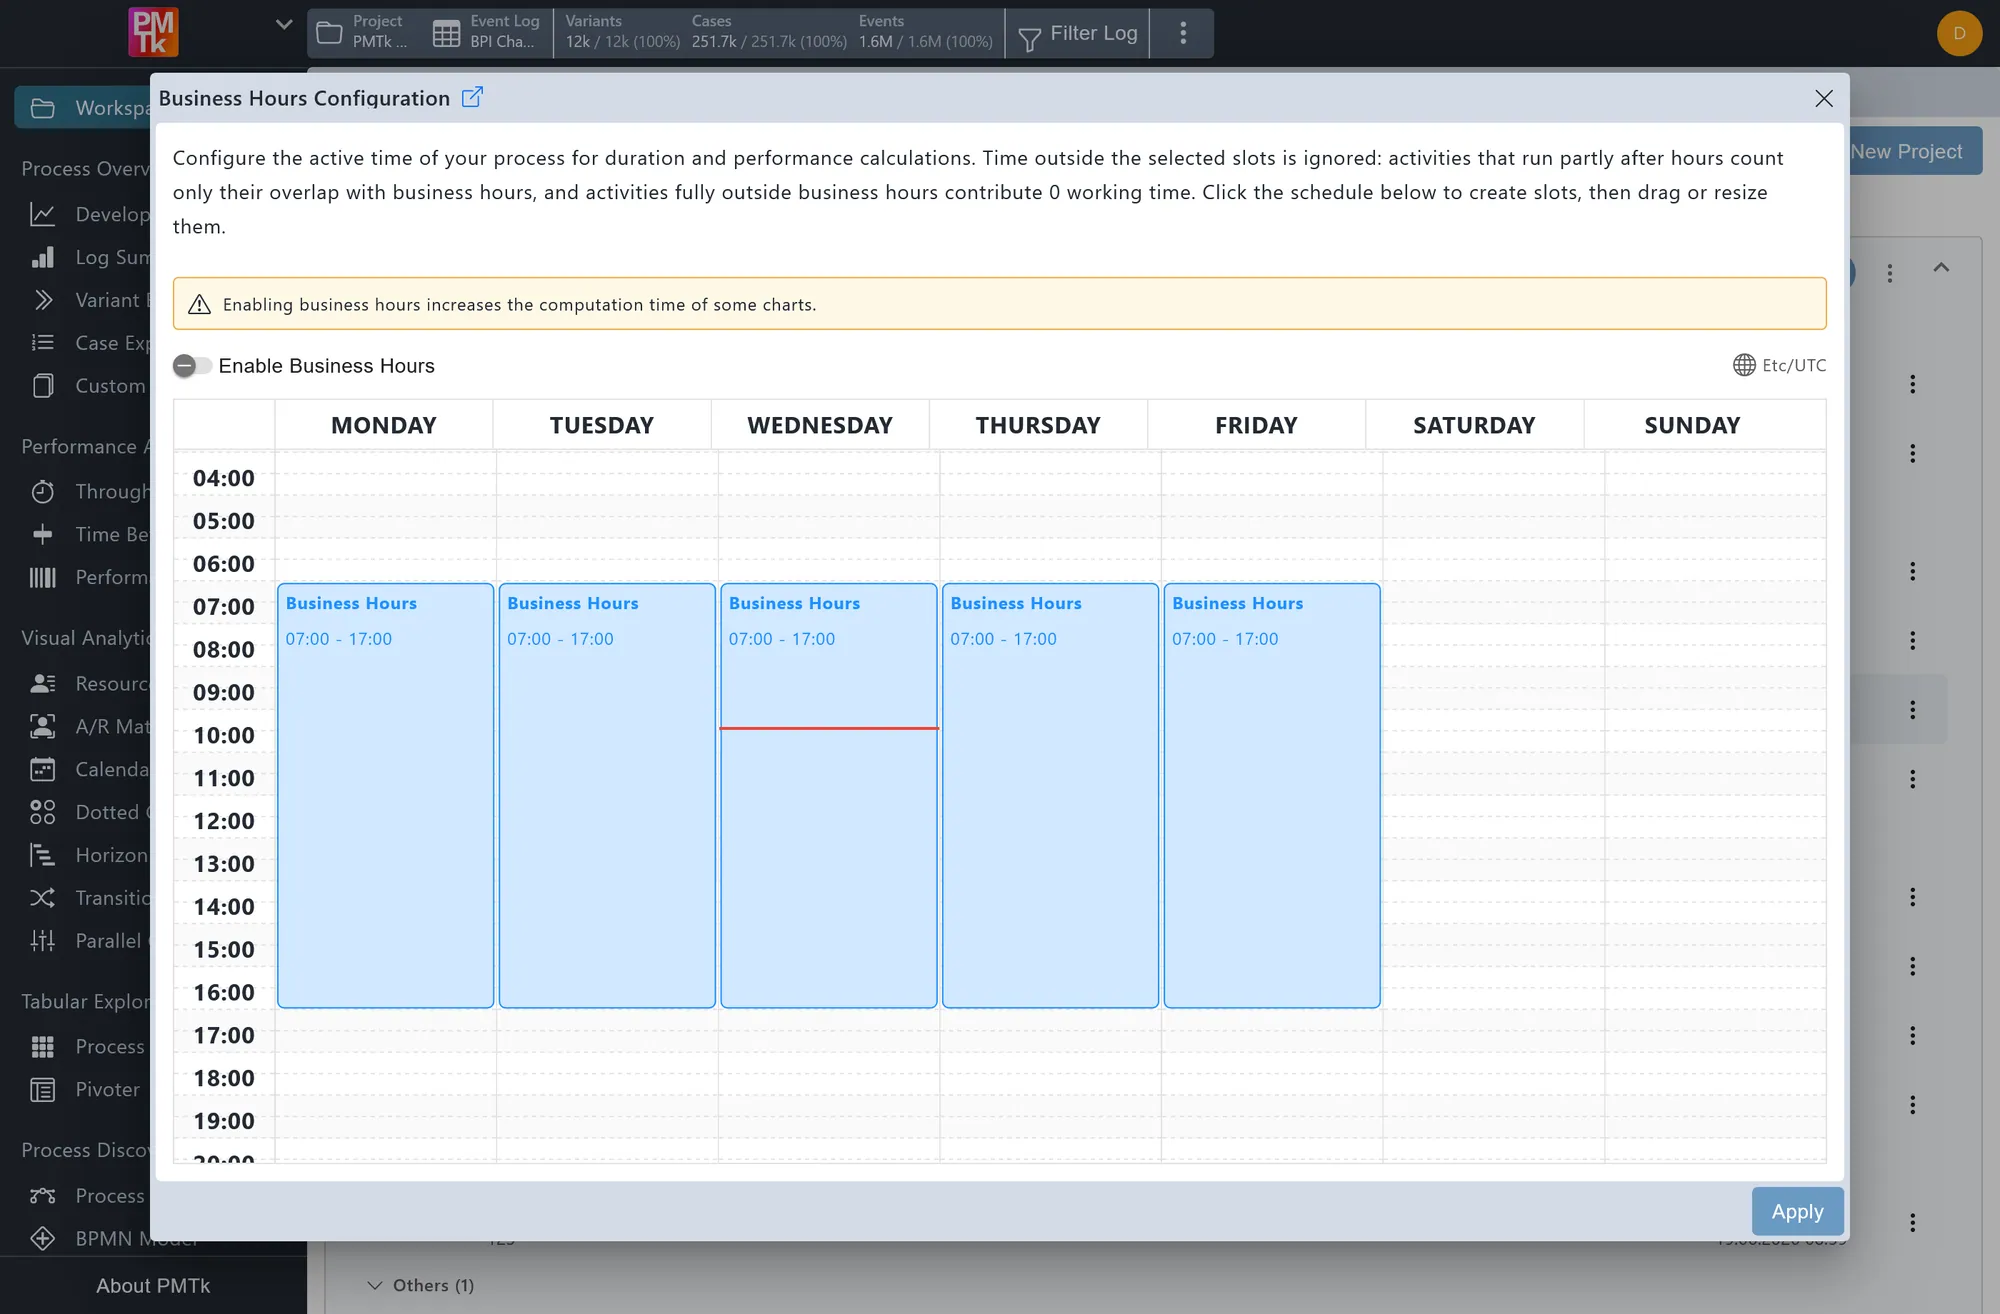2000x1314 pixels.
Task: Click the MONDAY column header
Action: [384, 425]
